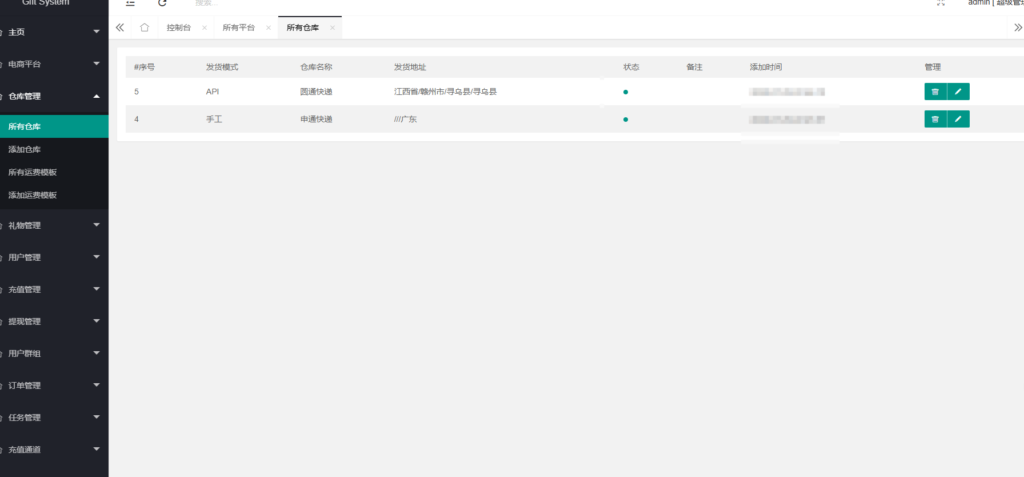This screenshot has height=477, width=1024.
Task: Click the 添加时间 column header
Action: (766, 67)
